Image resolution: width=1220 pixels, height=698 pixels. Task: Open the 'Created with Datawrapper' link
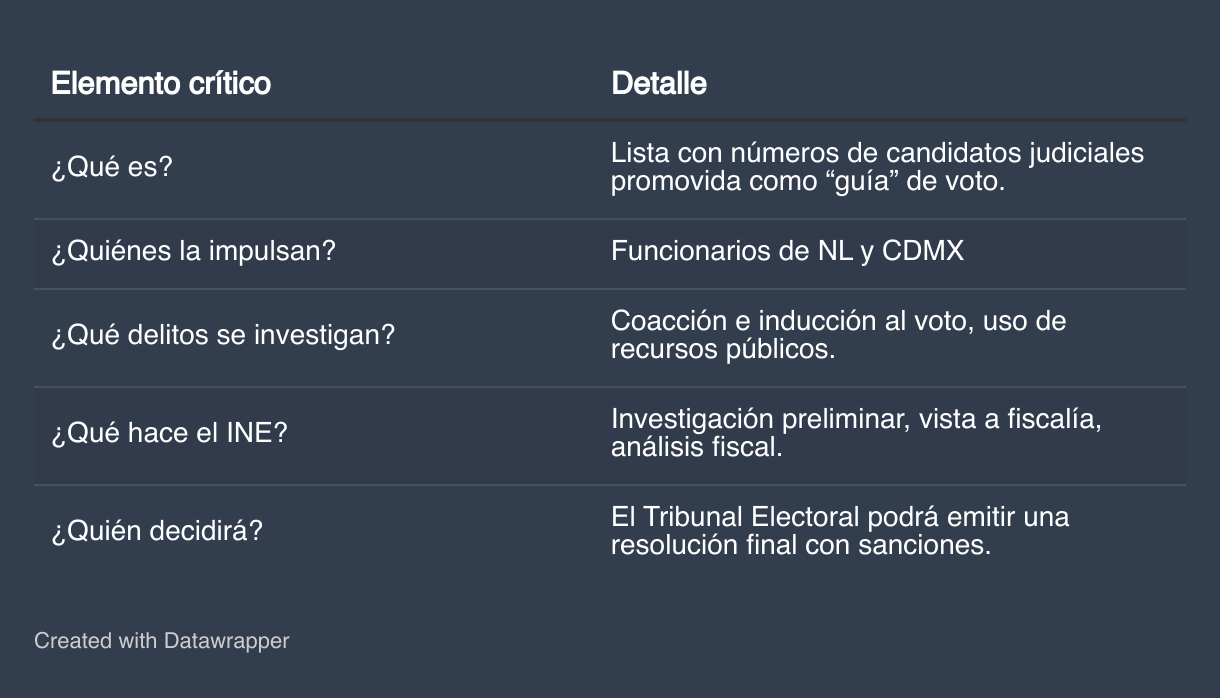point(162,640)
